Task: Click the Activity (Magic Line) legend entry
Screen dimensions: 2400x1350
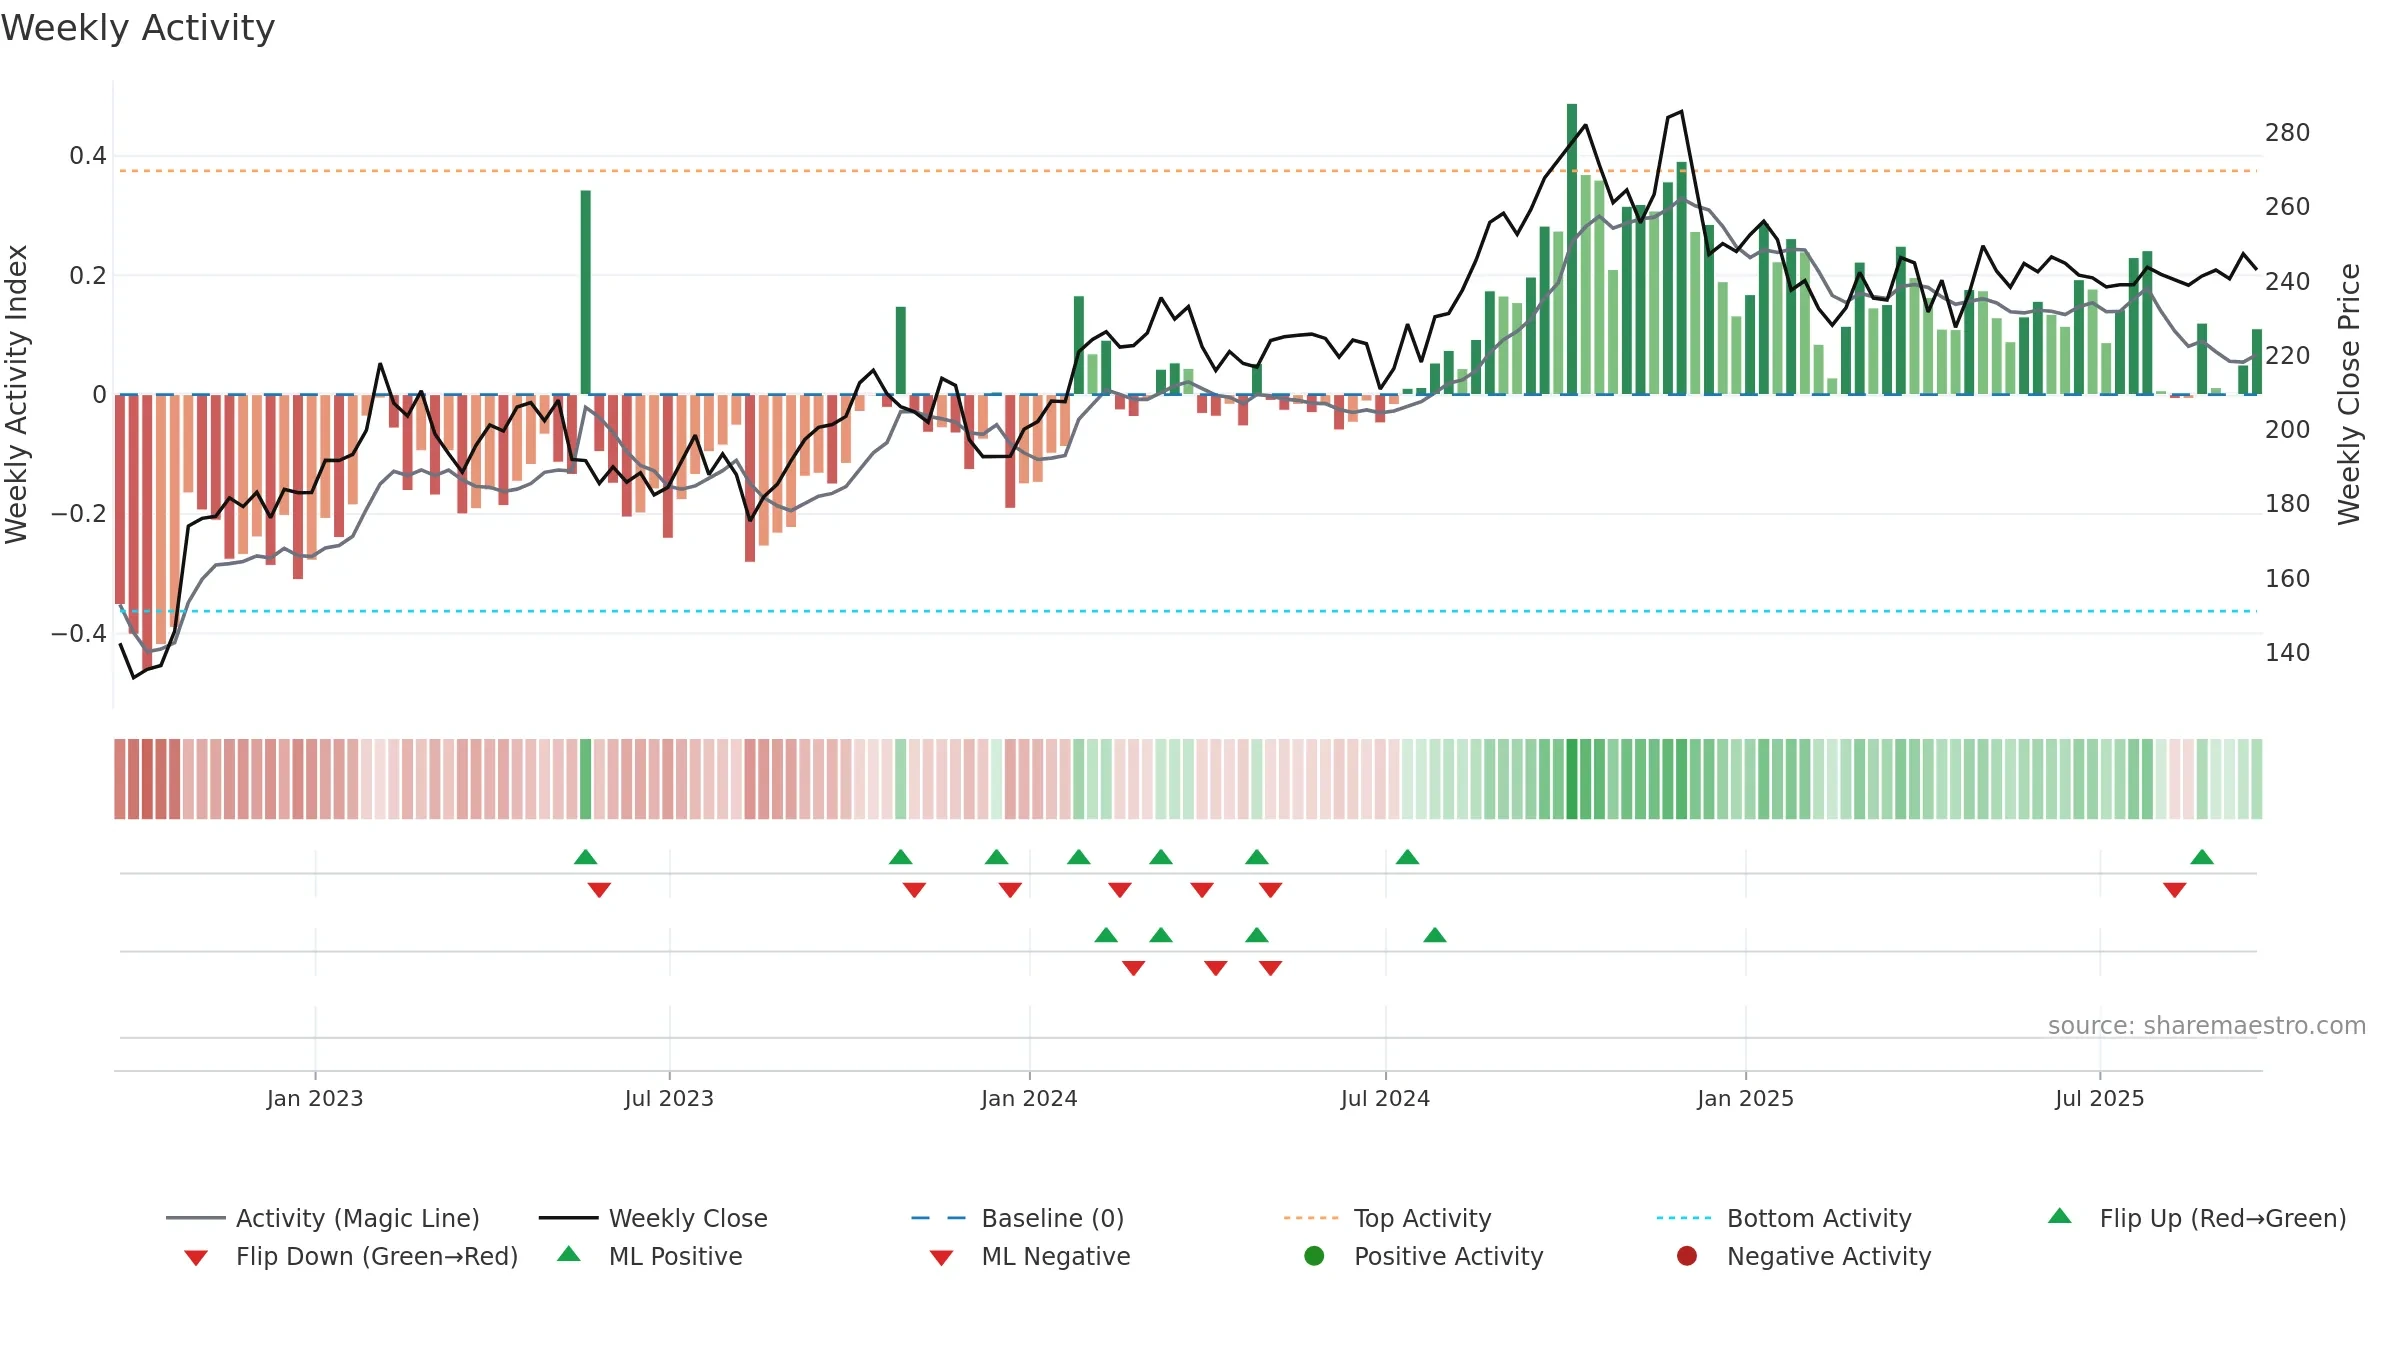Action: [x=323, y=1218]
